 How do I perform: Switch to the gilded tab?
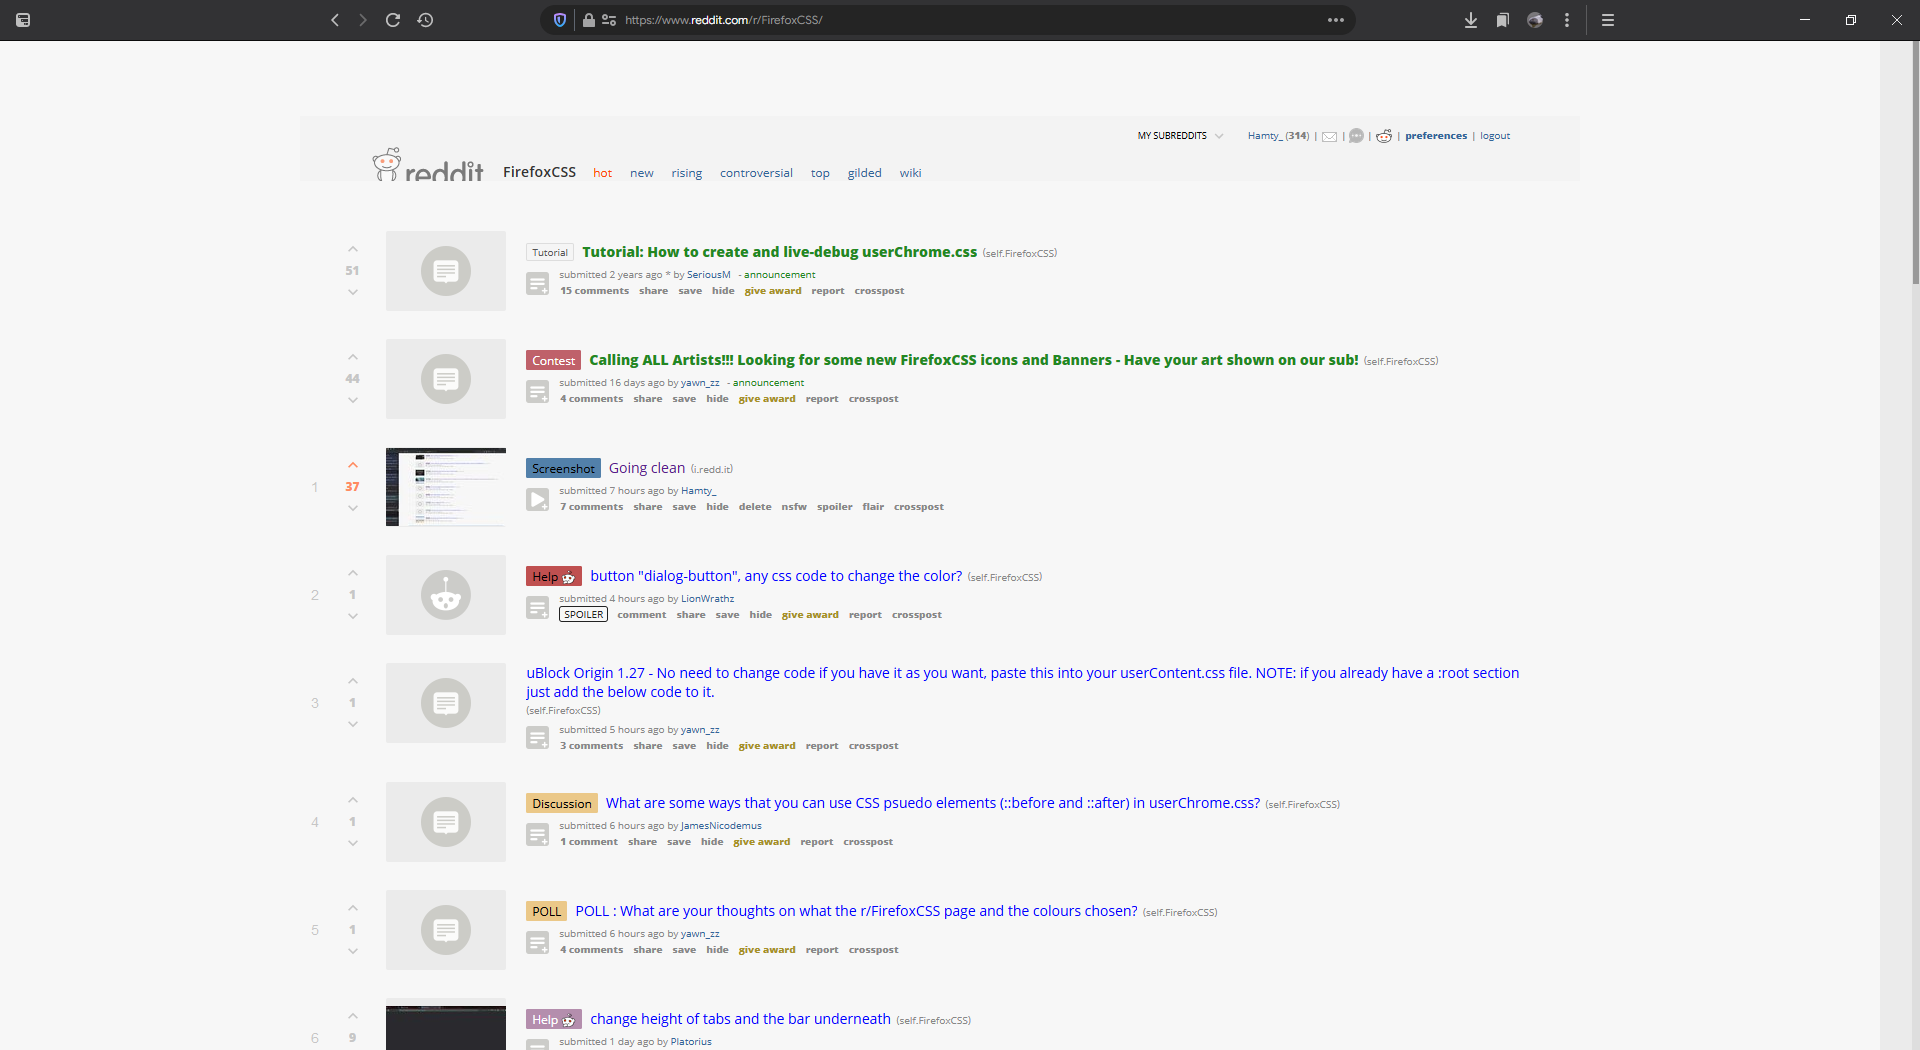865,173
